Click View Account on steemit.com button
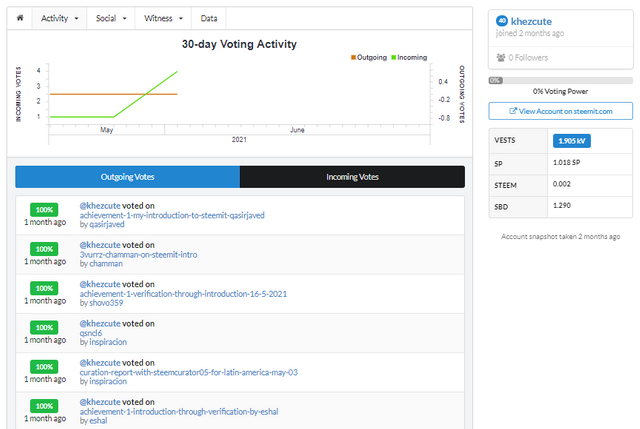The image size is (640, 429). pyautogui.click(x=560, y=111)
